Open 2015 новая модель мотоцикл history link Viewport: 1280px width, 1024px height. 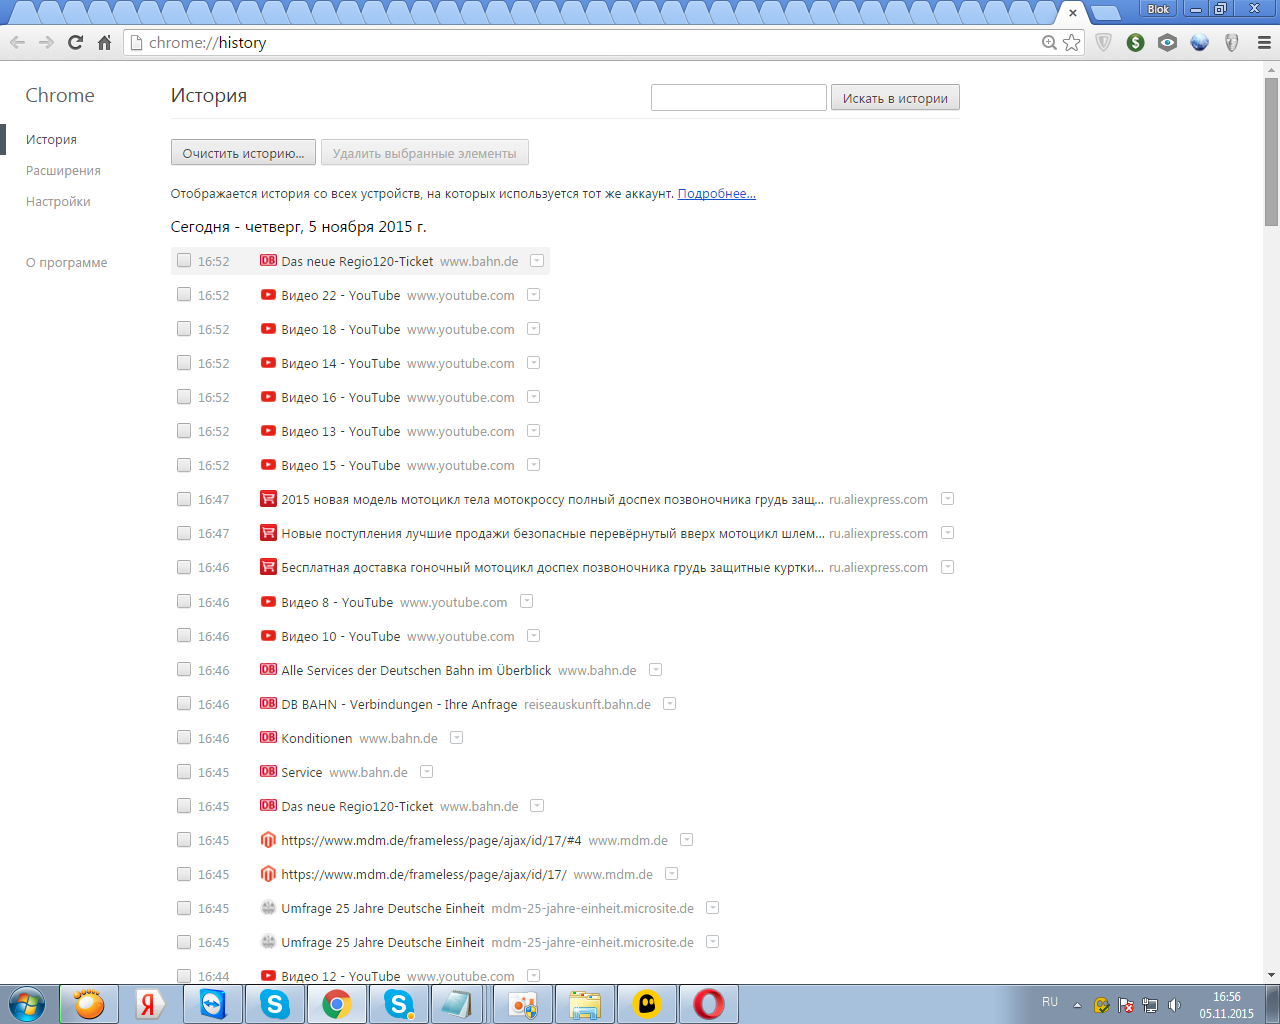552,499
